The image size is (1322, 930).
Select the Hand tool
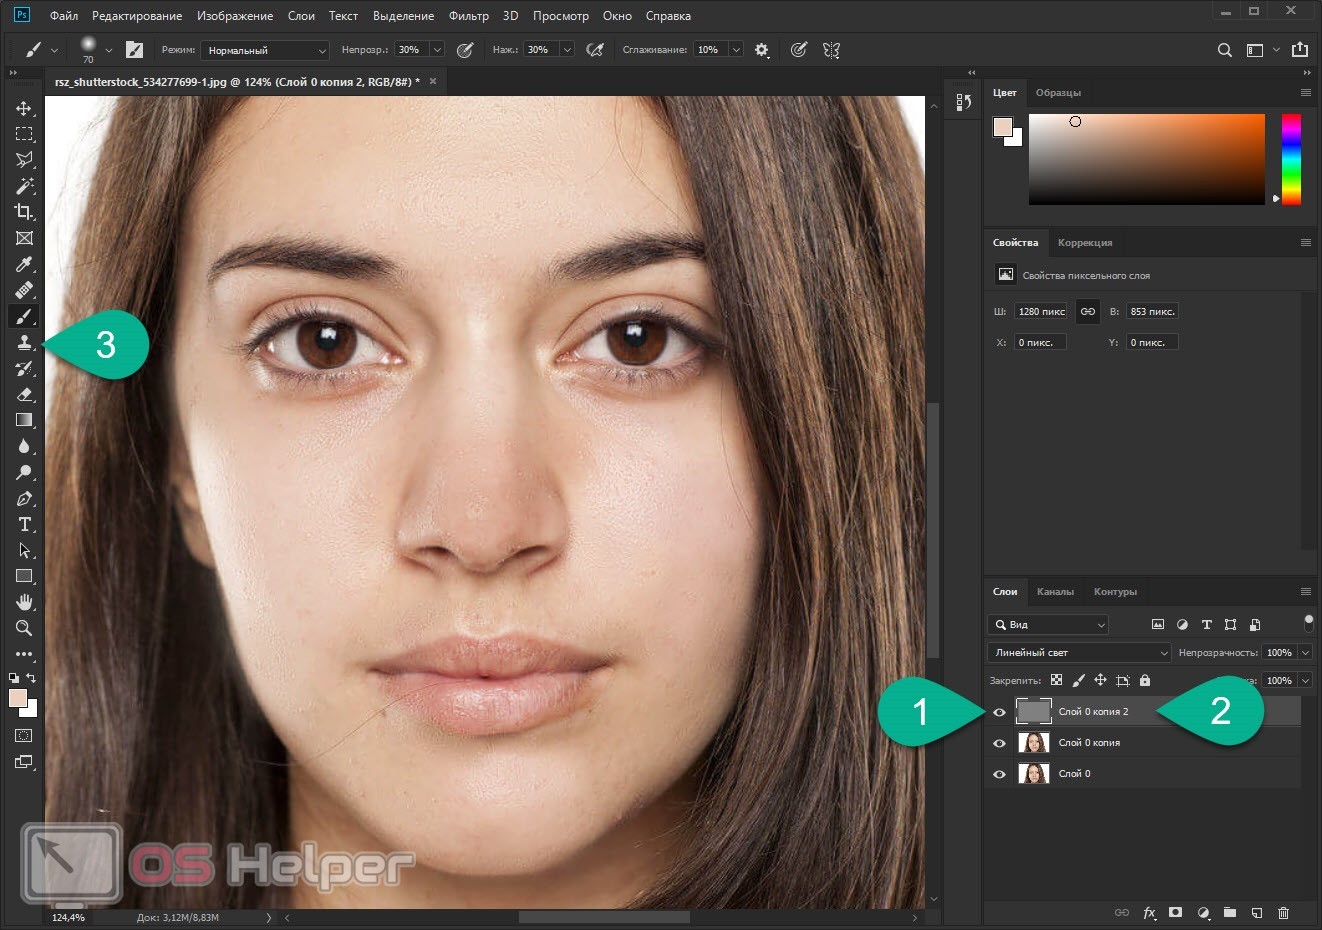(24, 602)
